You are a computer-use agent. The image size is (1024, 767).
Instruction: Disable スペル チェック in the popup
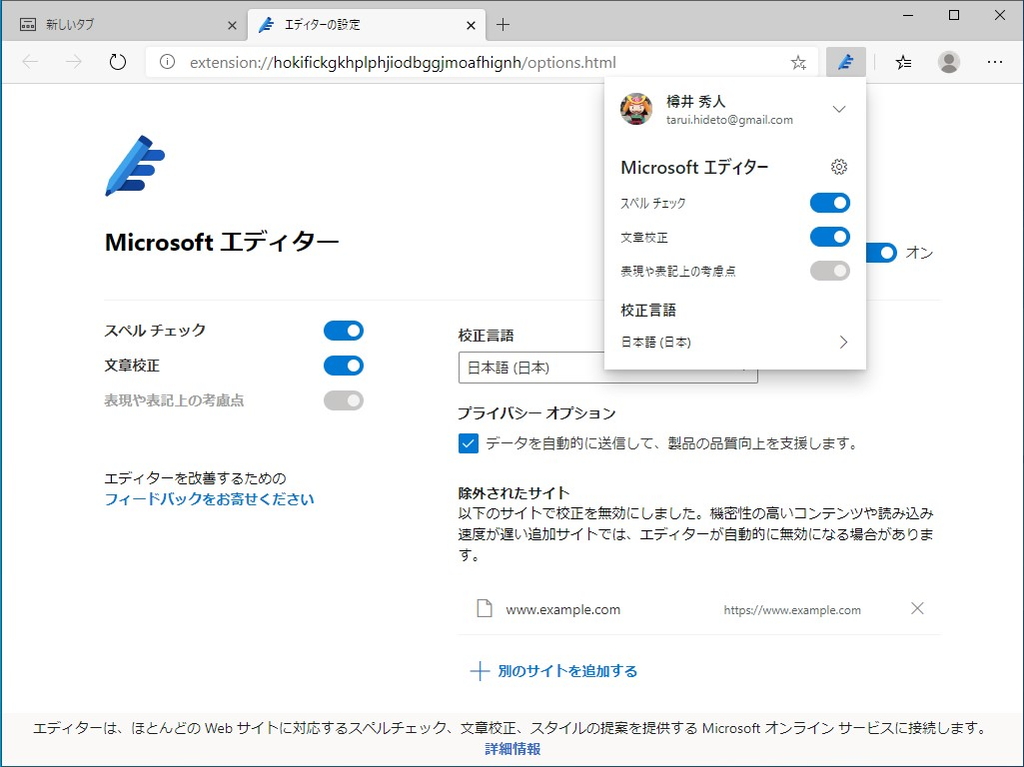(x=830, y=202)
